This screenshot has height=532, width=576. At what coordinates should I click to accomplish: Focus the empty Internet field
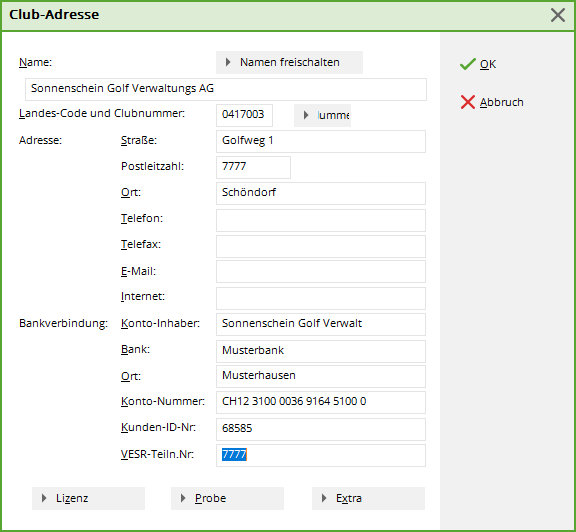click(321, 298)
